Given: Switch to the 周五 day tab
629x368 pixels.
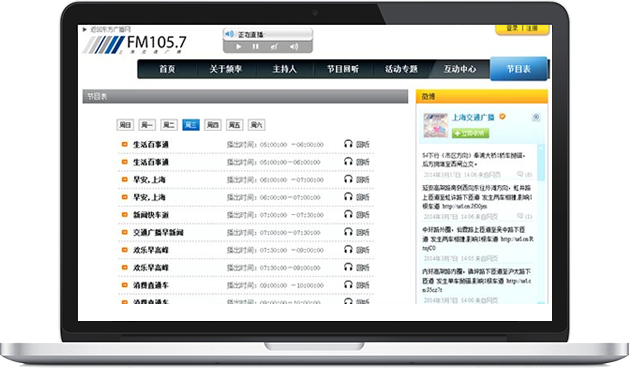Looking at the screenshot, I should tap(235, 125).
